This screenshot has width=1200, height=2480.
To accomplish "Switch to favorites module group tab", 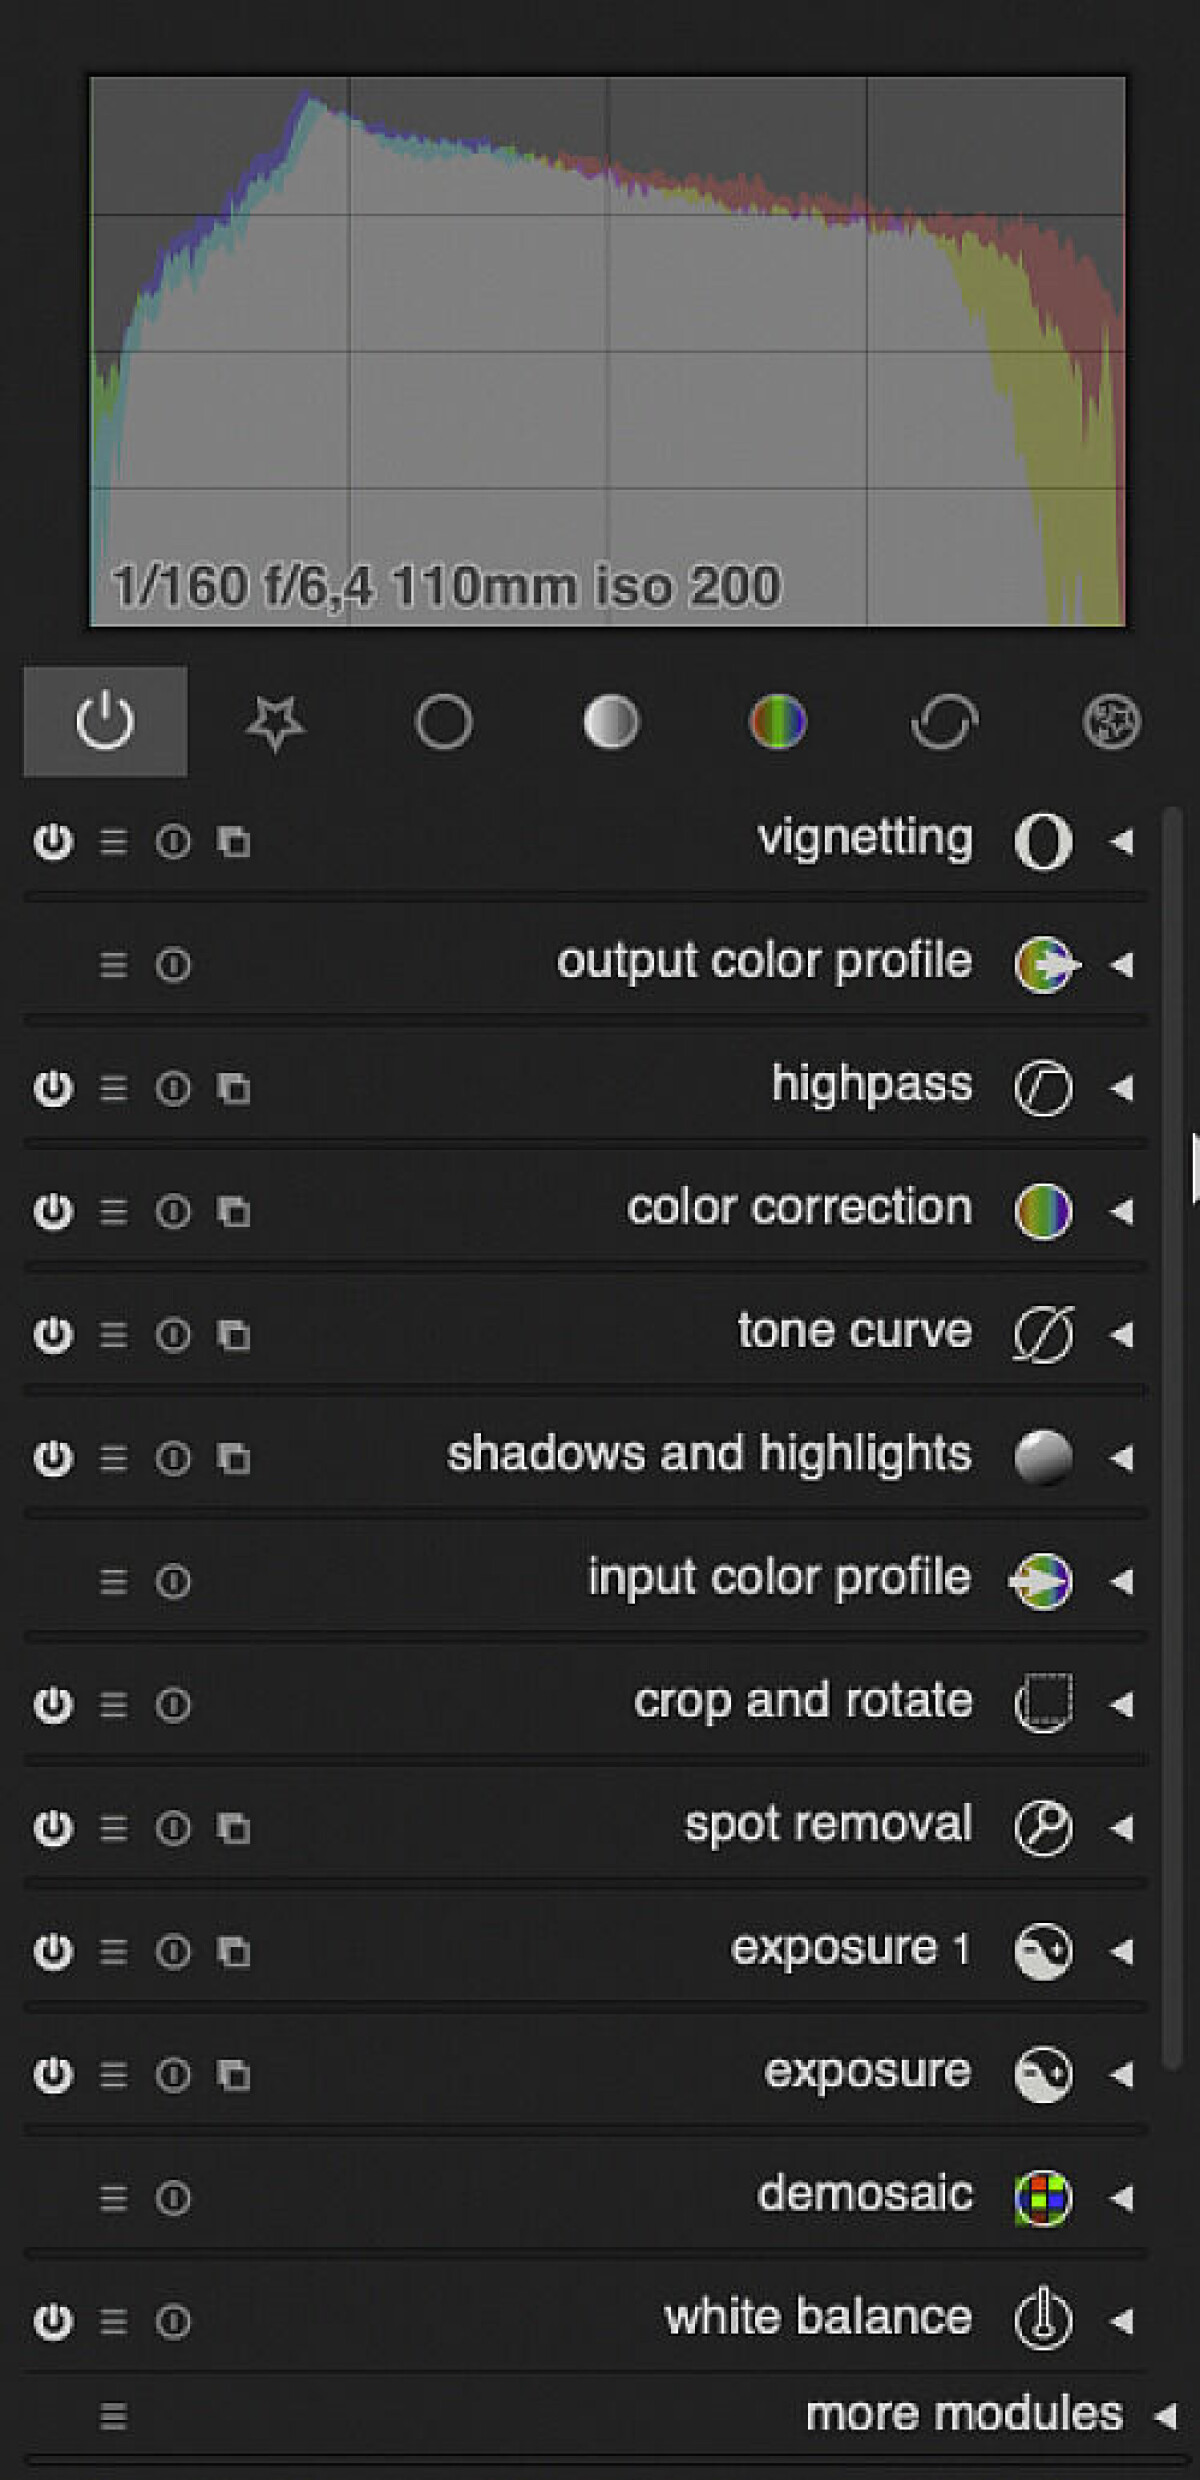I will pyautogui.click(x=275, y=722).
